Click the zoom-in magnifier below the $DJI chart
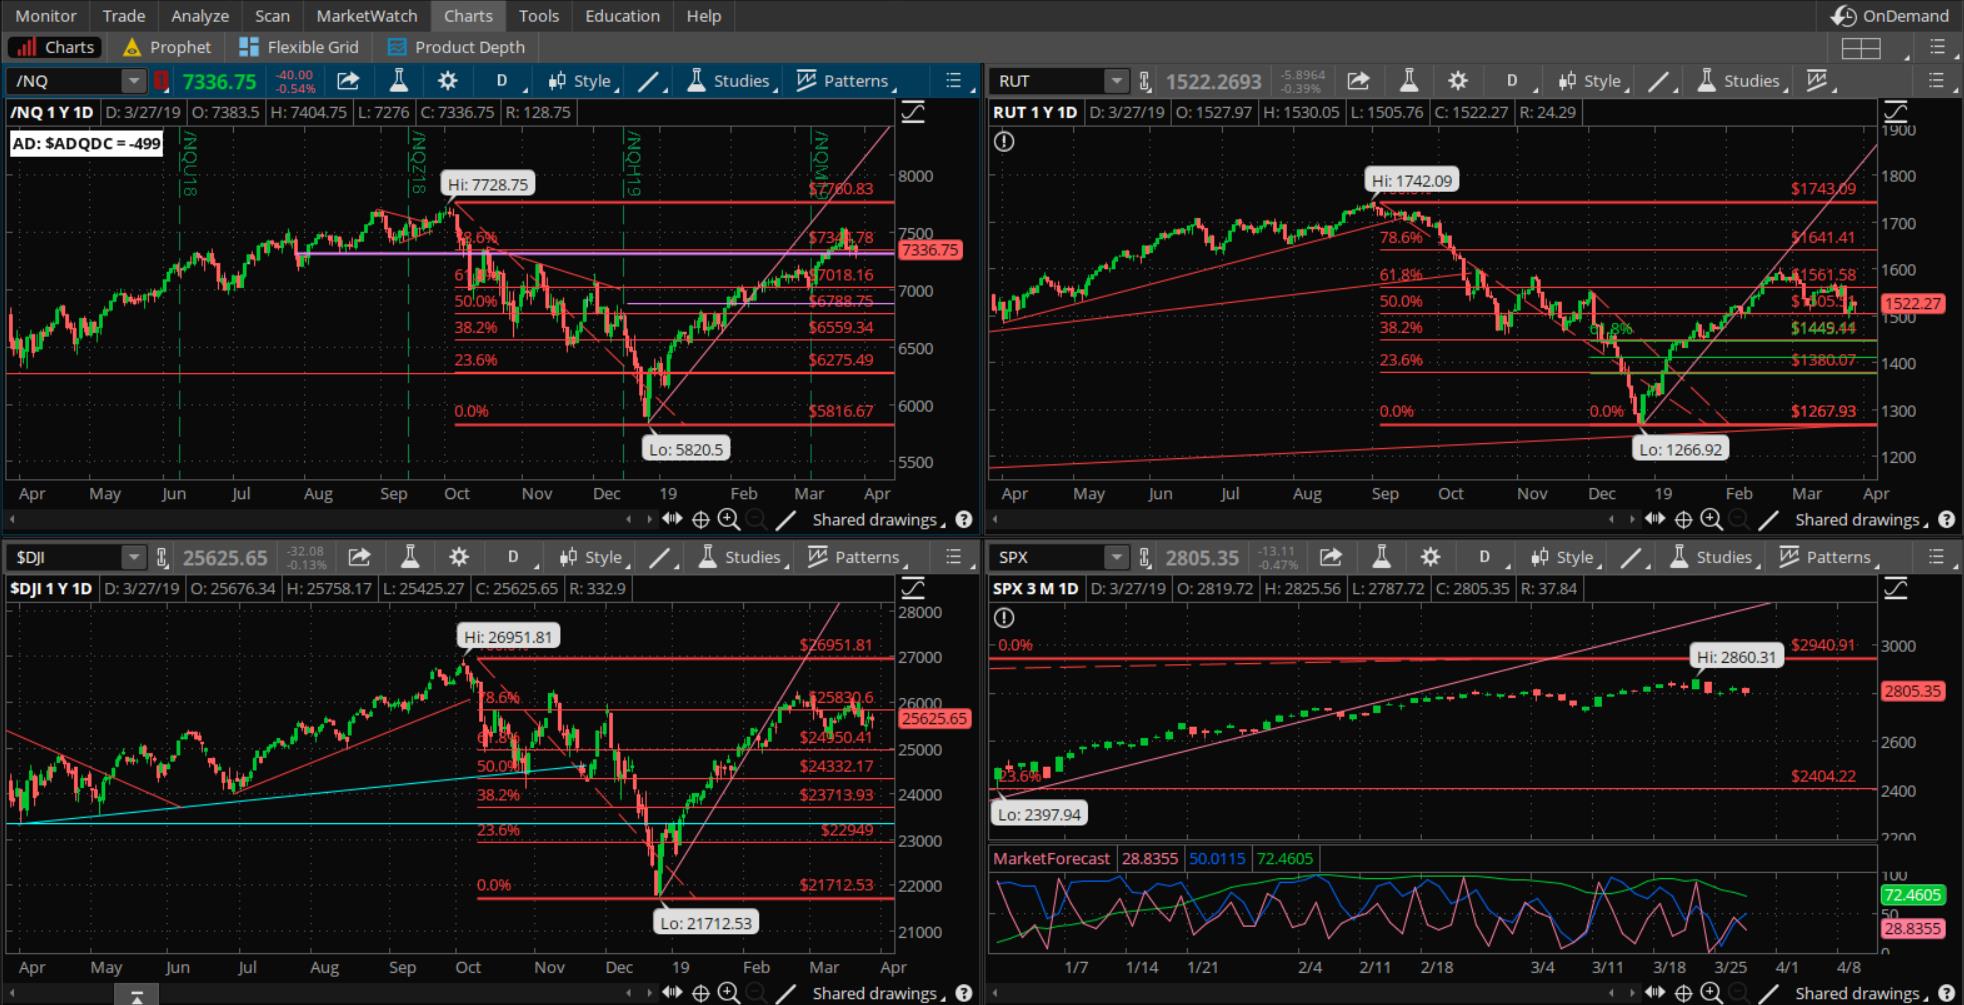Viewport: 1964px width, 1005px height. tap(729, 993)
